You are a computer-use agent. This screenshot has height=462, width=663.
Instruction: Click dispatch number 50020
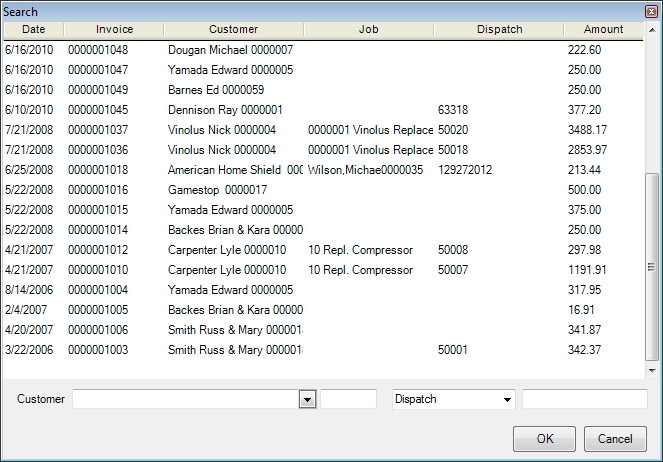click(x=453, y=130)
